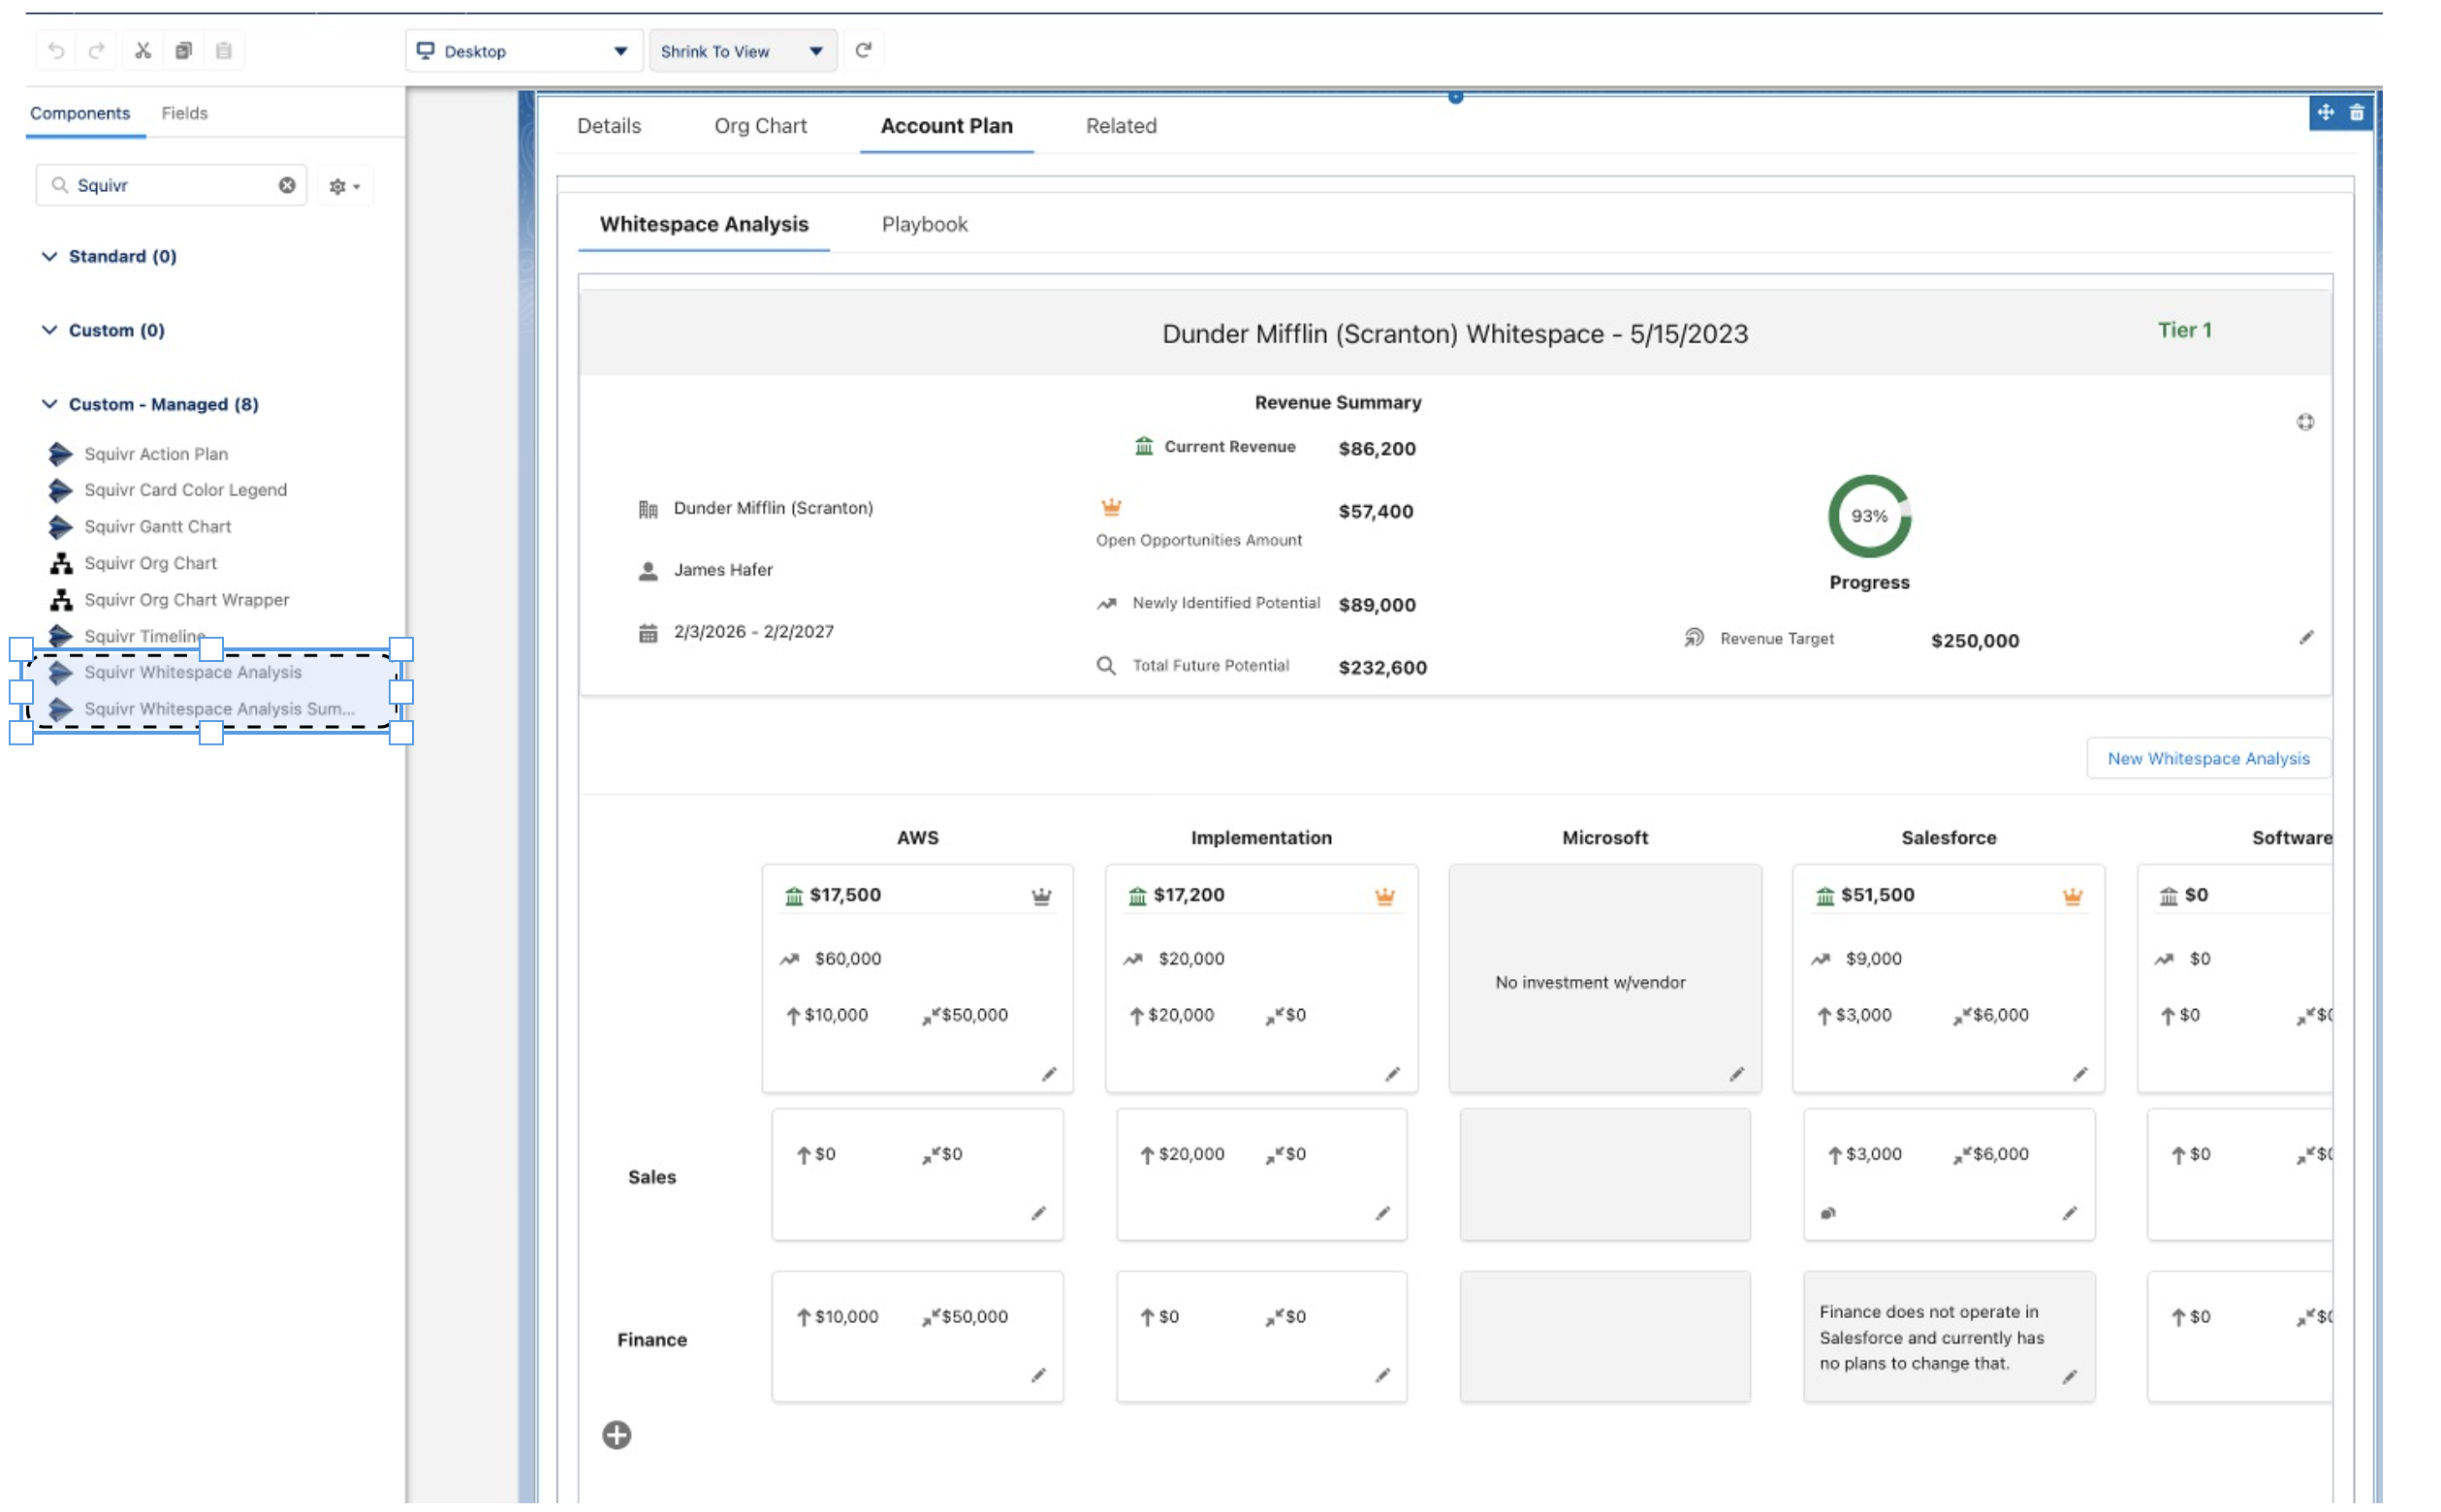This screenshot has width=2441, height=1512.
Task: Open the Desktop device dropdown
Action: click(x=523, y=51)
